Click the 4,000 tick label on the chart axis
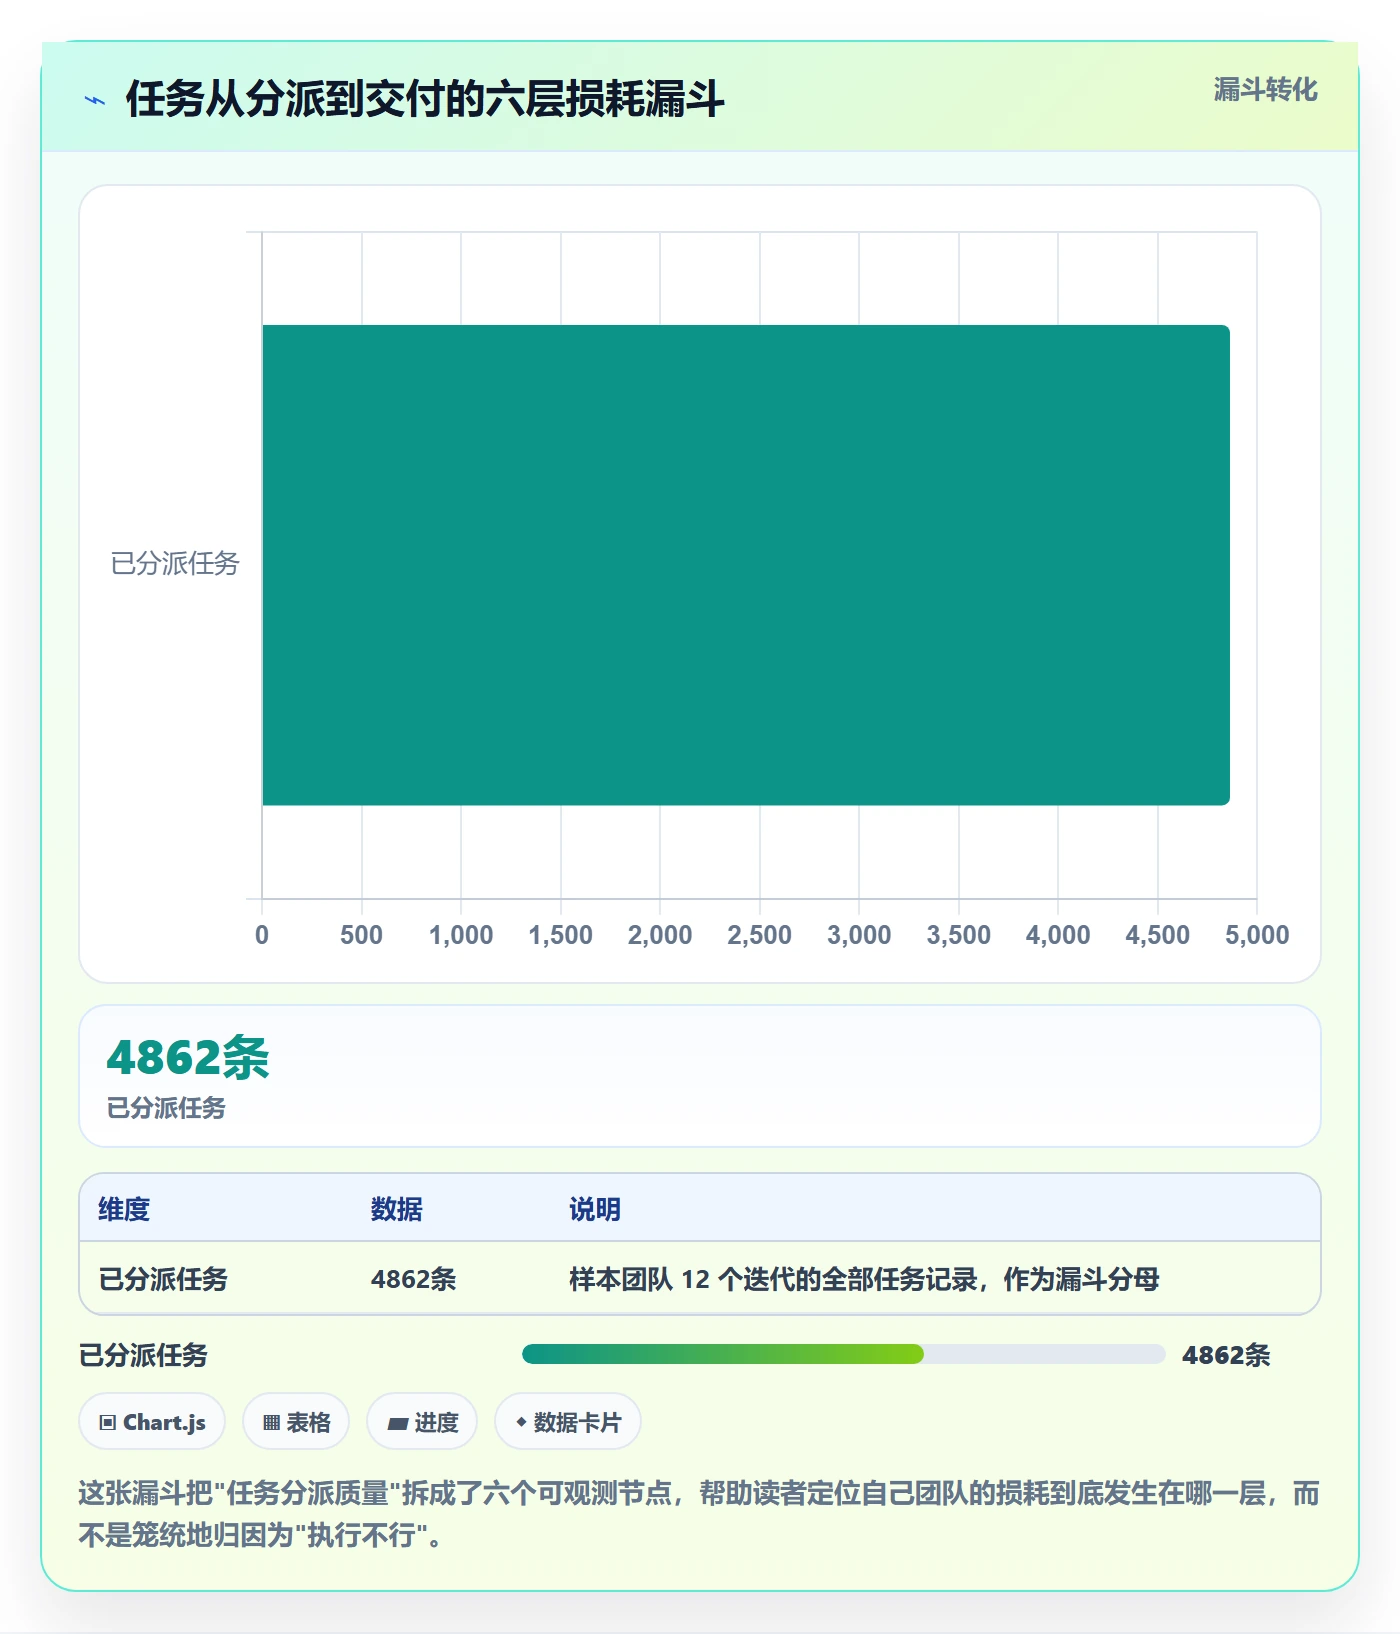 [x=1058, y=935]
